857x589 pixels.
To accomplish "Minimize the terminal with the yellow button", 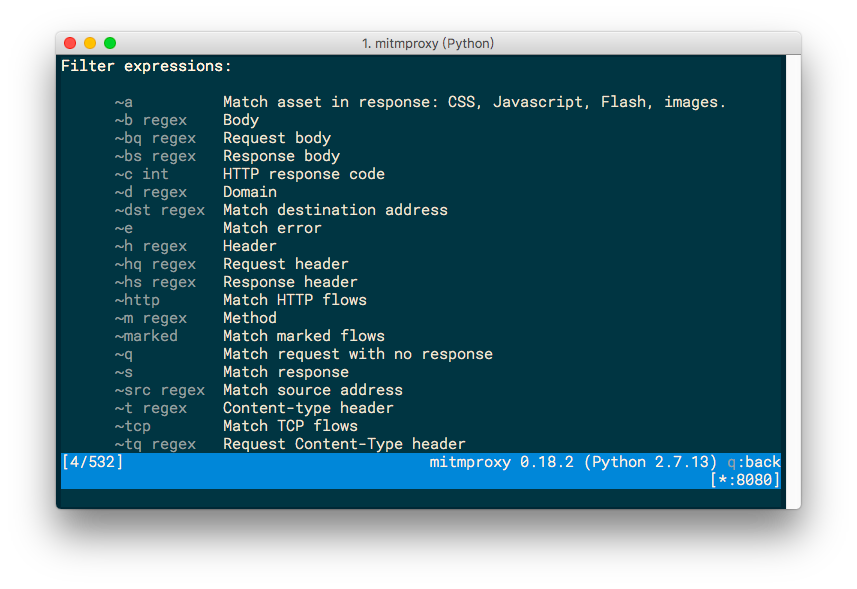I will [90, 43].
